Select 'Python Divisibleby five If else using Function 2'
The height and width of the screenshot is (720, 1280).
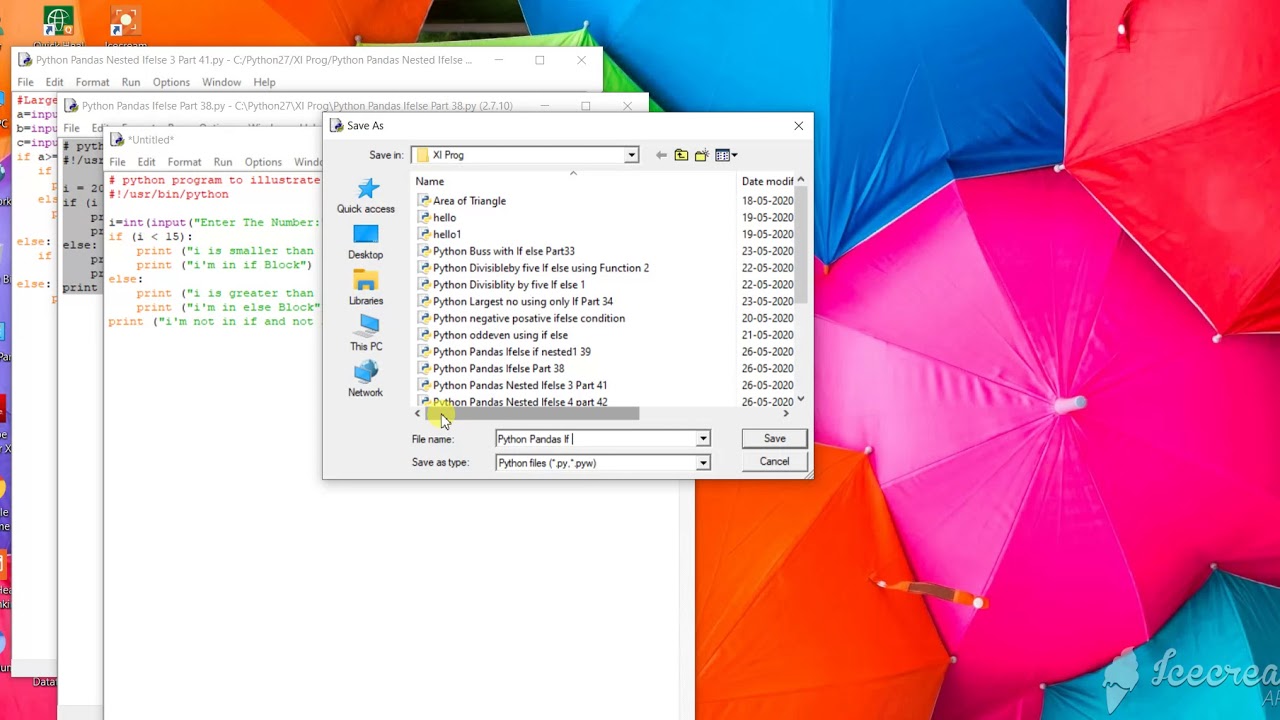point(541,268)
